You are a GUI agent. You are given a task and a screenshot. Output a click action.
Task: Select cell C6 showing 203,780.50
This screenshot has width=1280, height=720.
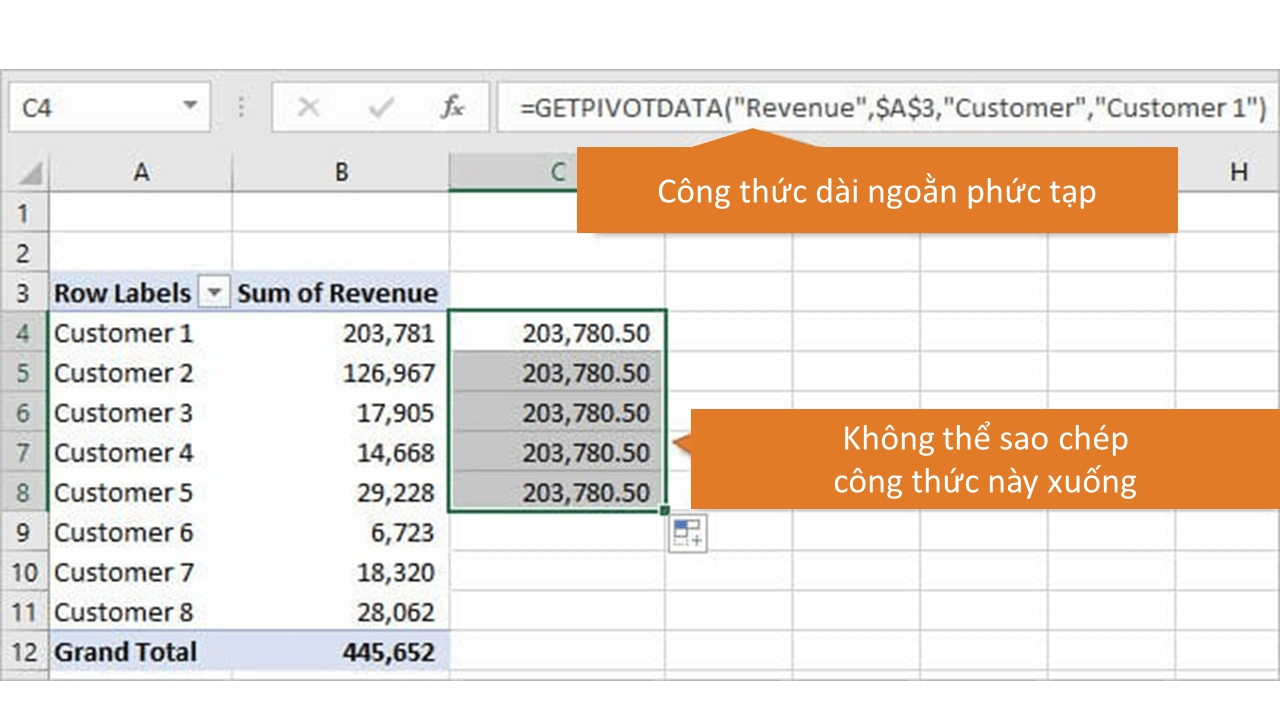click(x=557, y=413)
